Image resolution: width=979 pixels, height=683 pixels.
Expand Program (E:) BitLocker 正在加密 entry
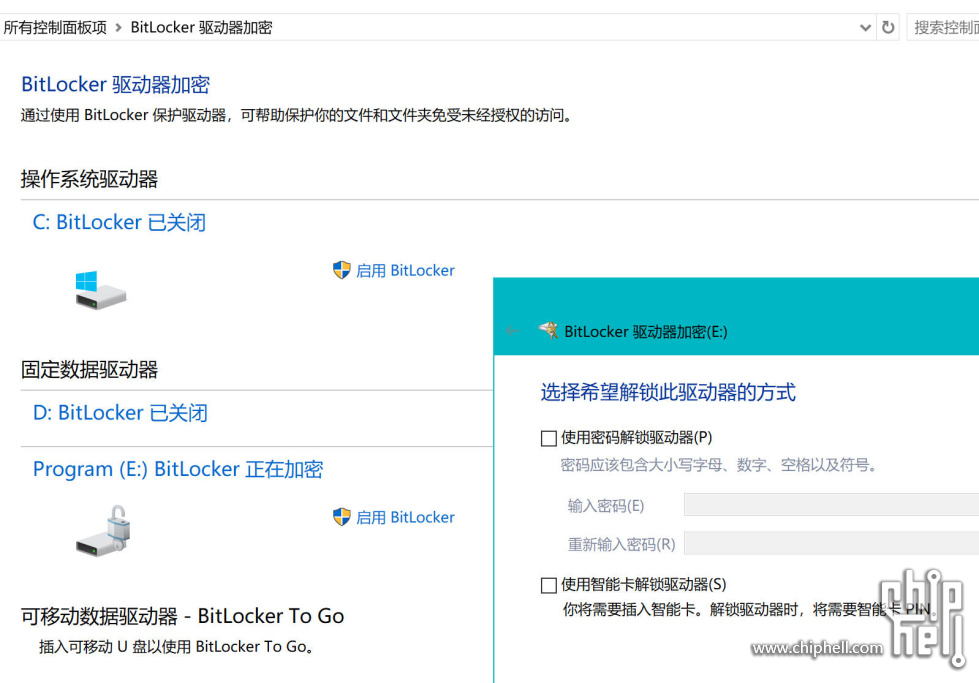[x=178, y=469]
